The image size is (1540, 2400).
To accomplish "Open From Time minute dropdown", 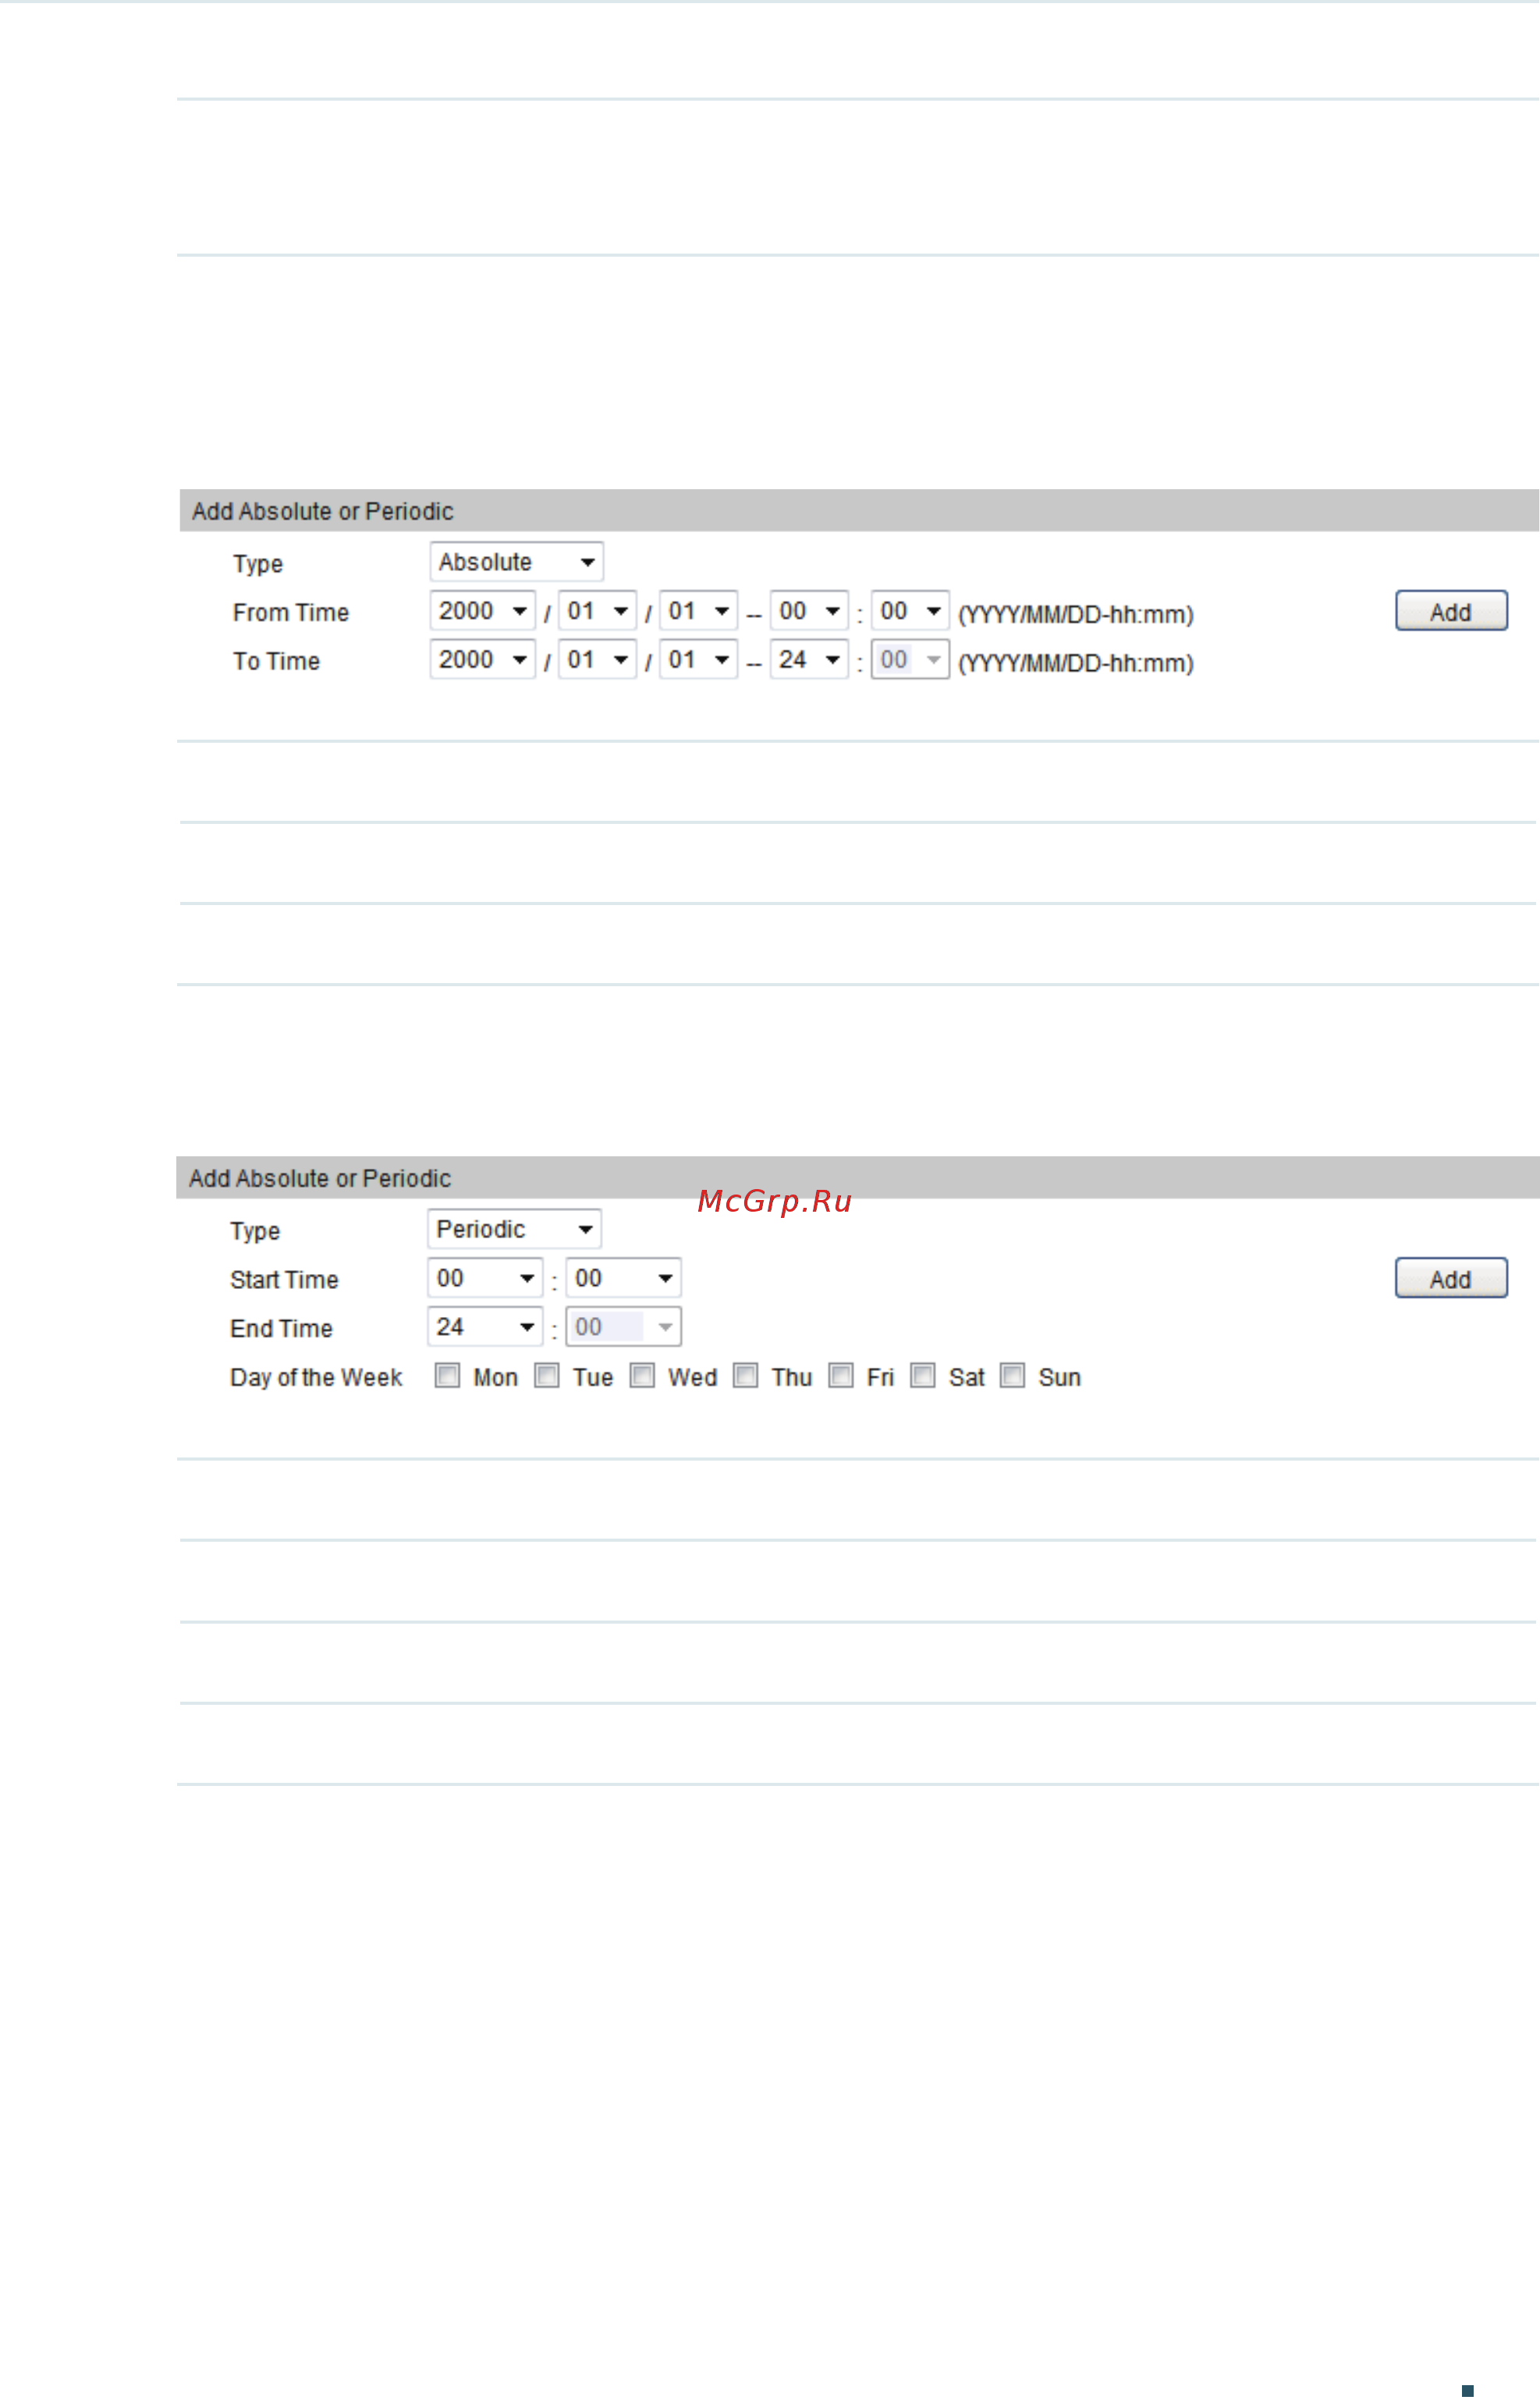I will pyautogui.click(x=910, y=611).
